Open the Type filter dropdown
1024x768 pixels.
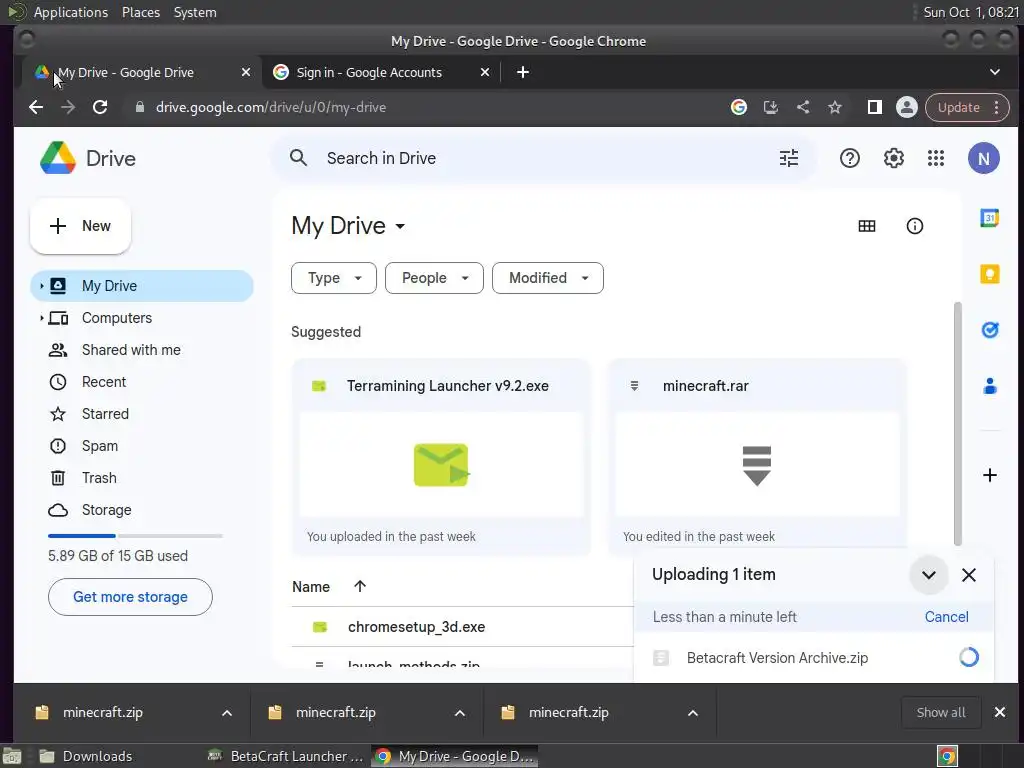[334, 278]
